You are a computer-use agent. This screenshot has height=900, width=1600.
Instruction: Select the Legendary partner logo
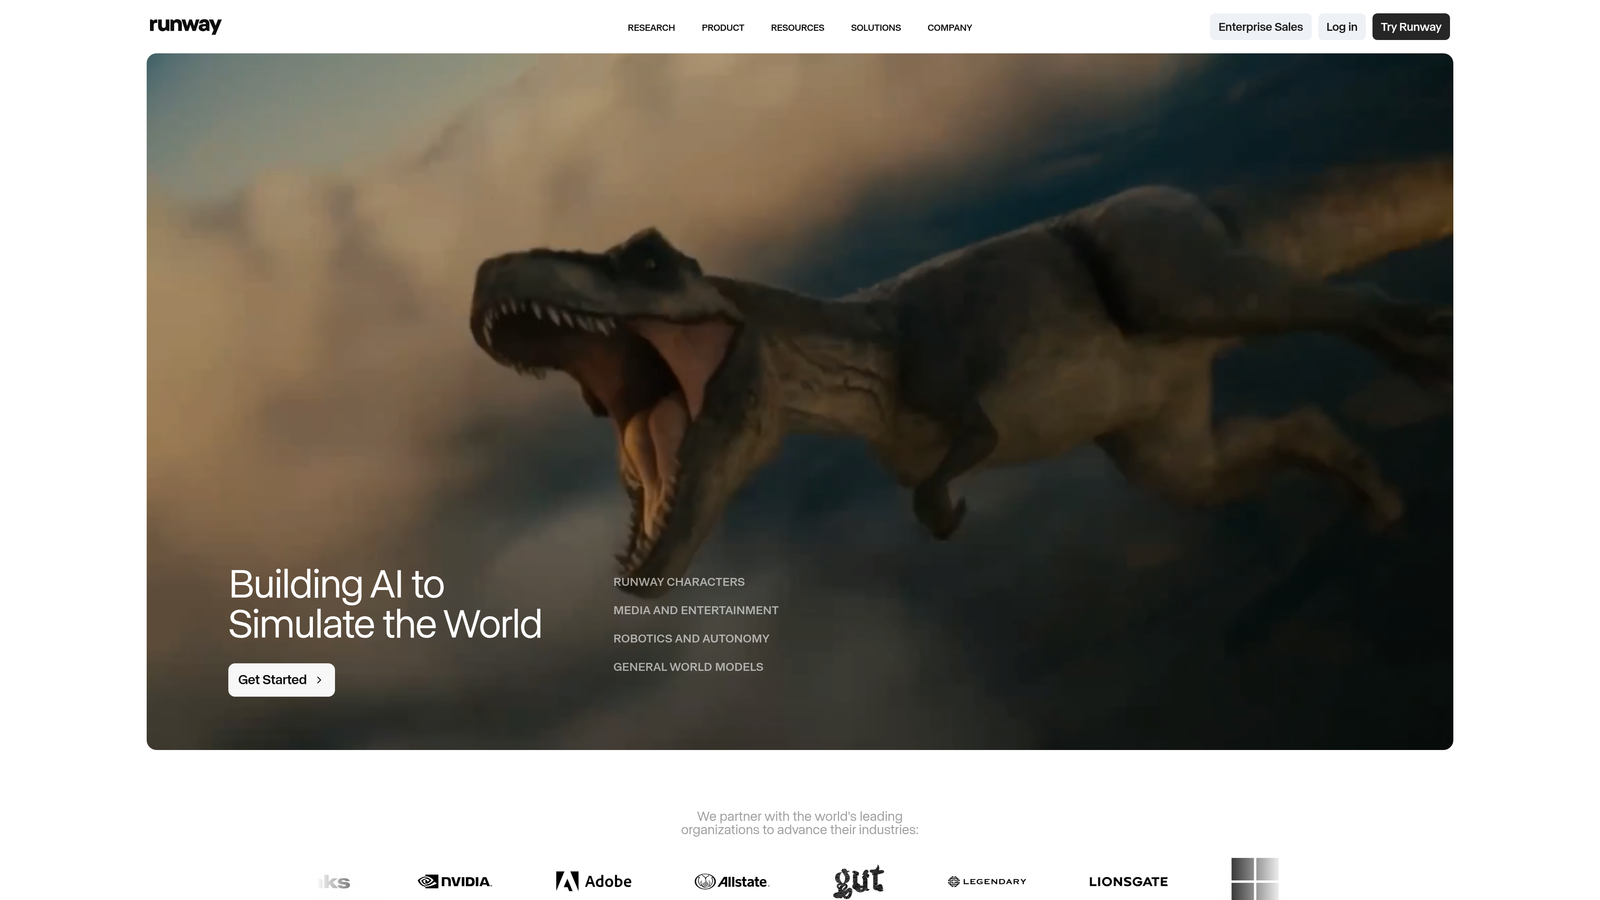click(x=986, y=881)
